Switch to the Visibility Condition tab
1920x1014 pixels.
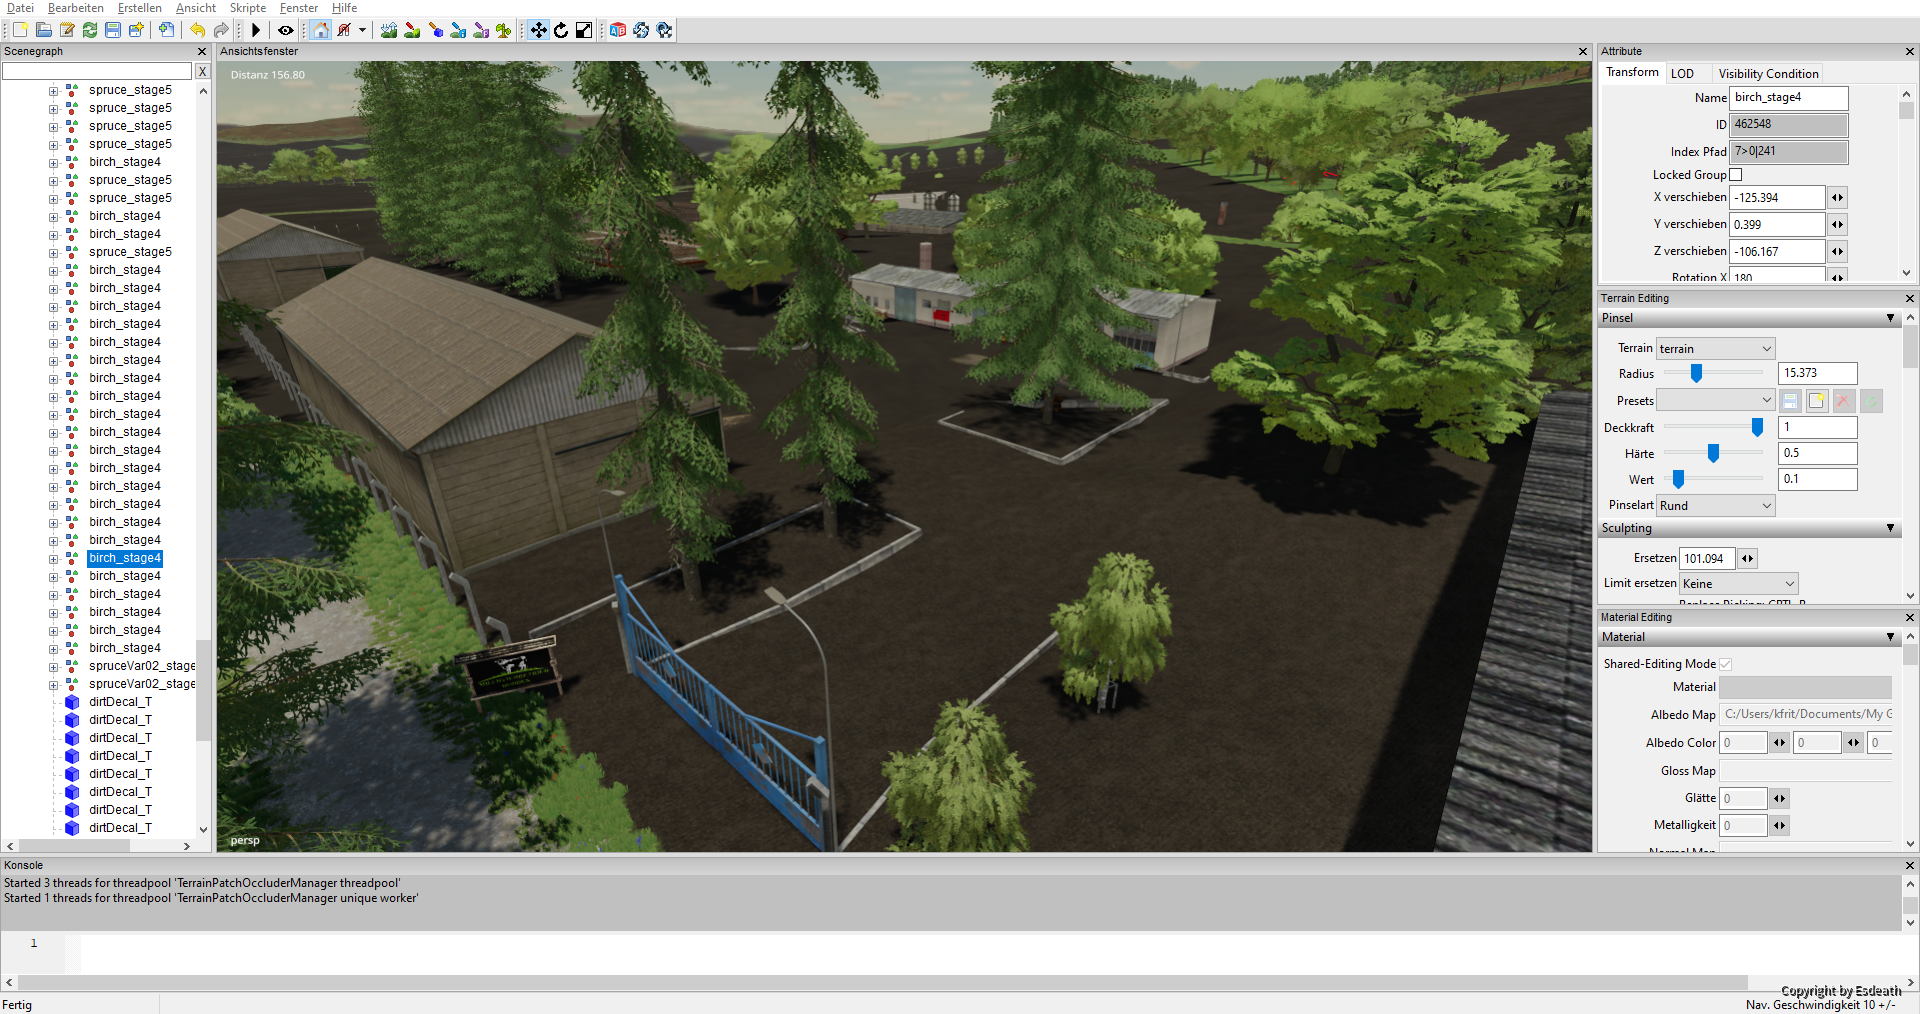[1768, 74]
